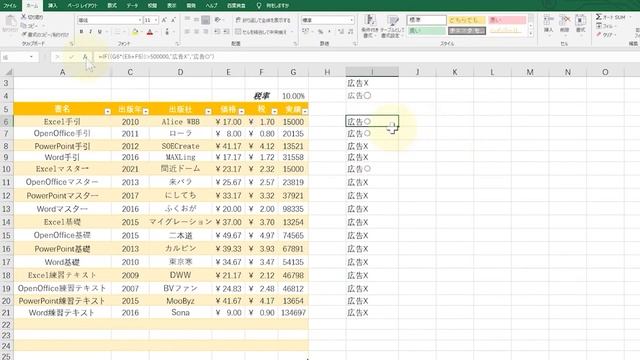This screenshot has height=360, width=640.
Task: Toggle Align Left button
Action: [x=187, y=31]
